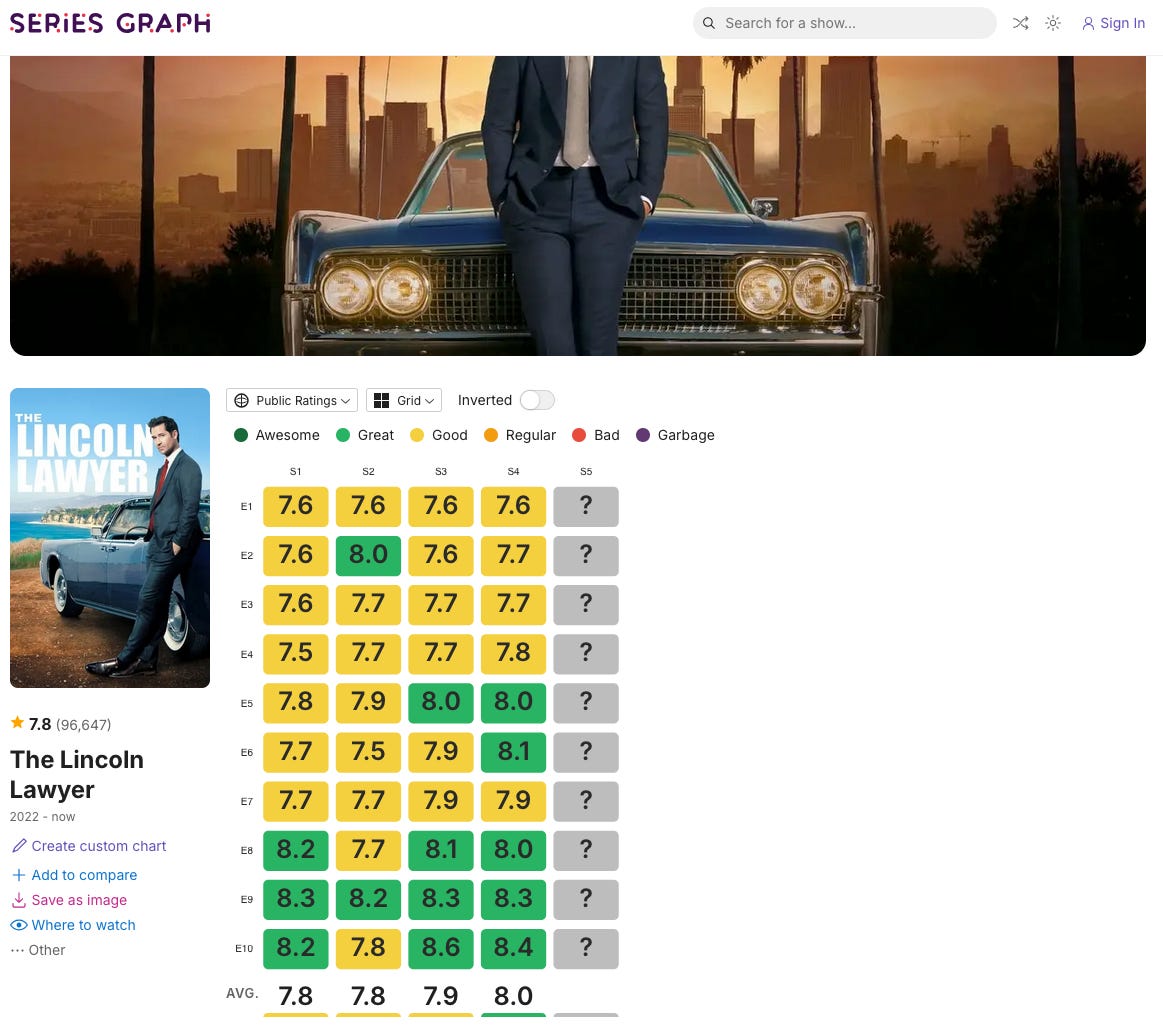
Task: Select S4 E10 rating cell 8.4
Action: coord(513,948)
